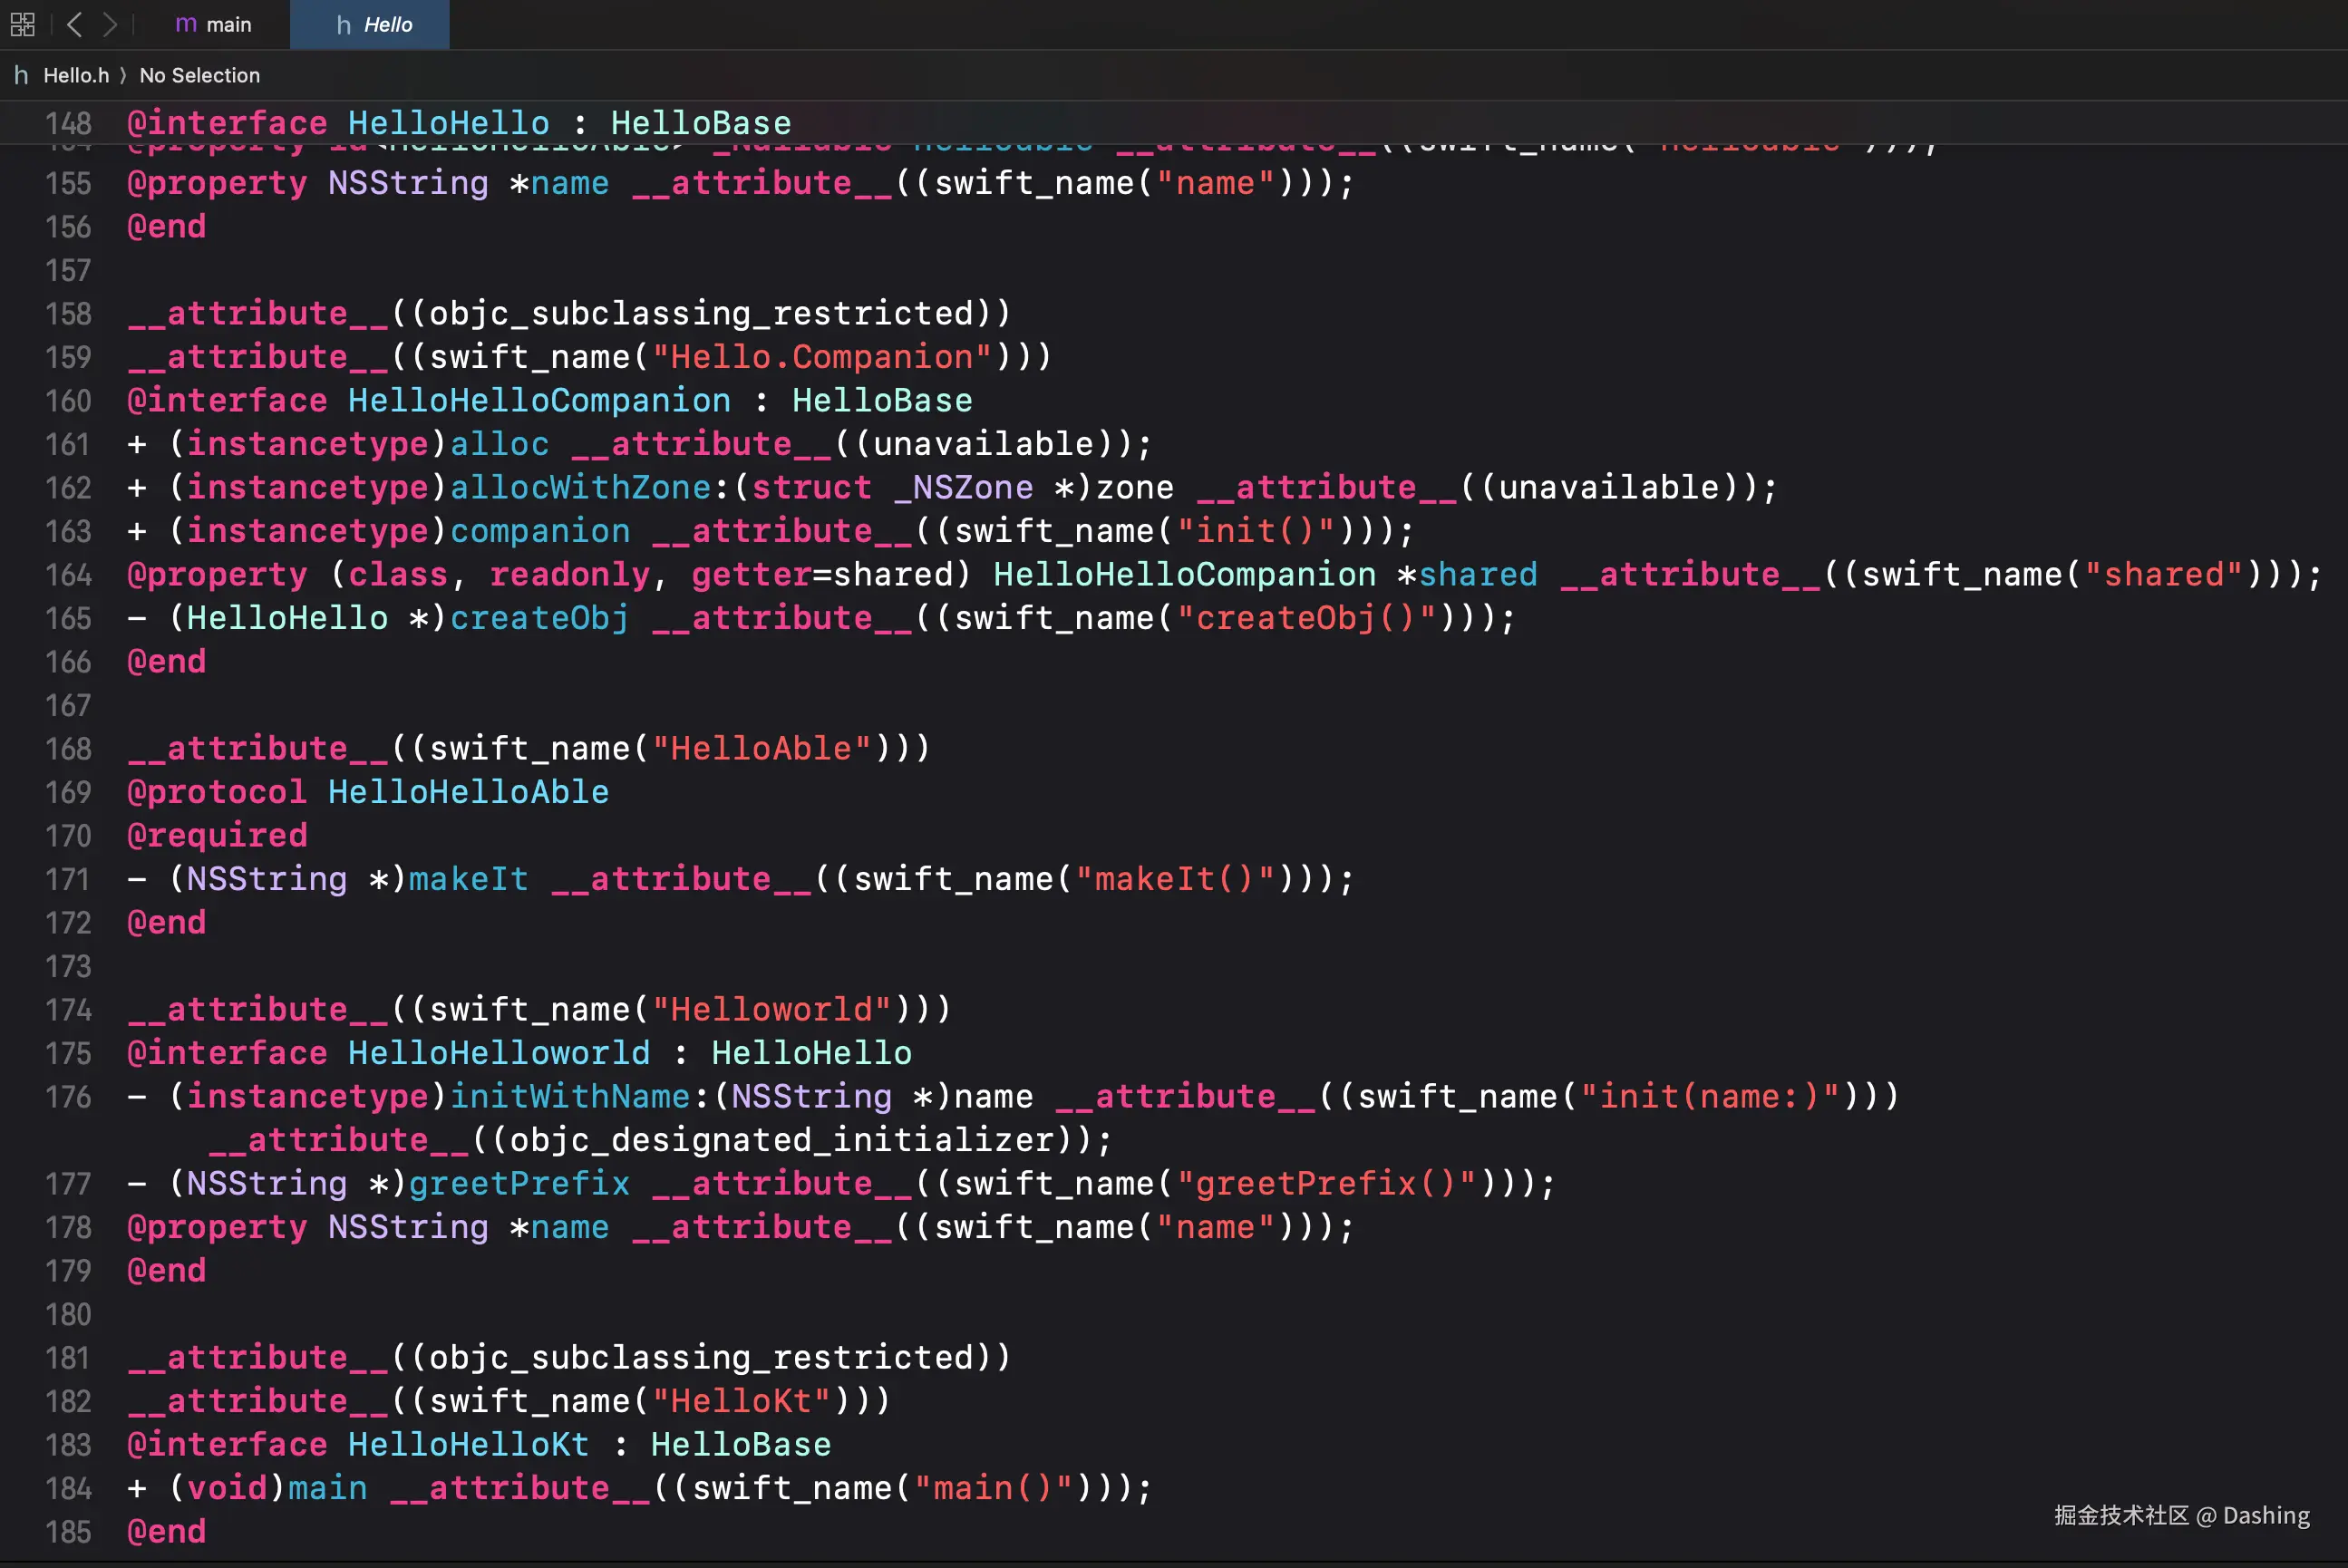Click the HelloHelloCompanion class name
The height and width of the screenshot is (1568, 2348).
coord(539,401)
